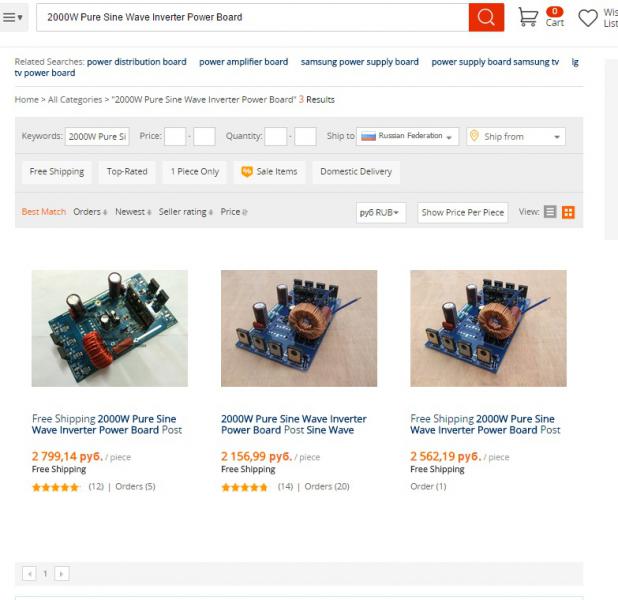Viewport: 618px width, 600px height.
Task: Click the minimum Price input field
Action: click(x=175, y=136)
